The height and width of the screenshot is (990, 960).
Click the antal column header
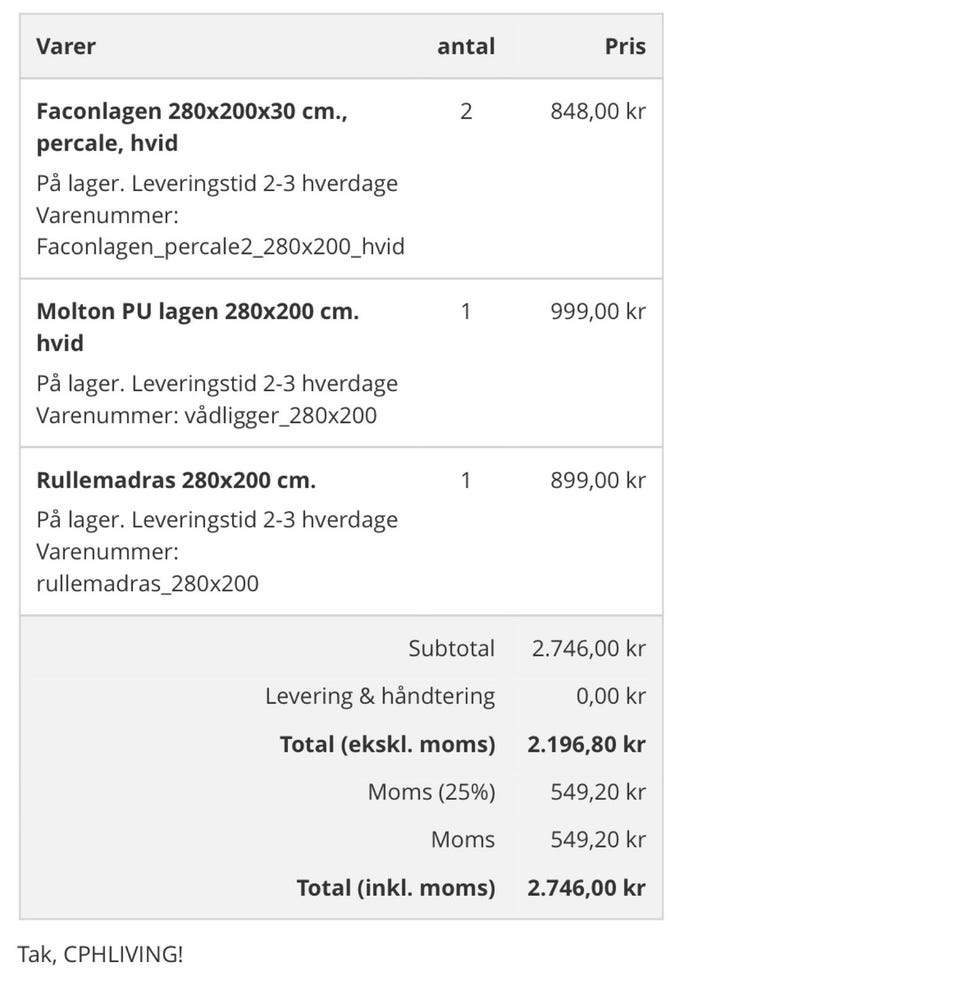(466, 46)
